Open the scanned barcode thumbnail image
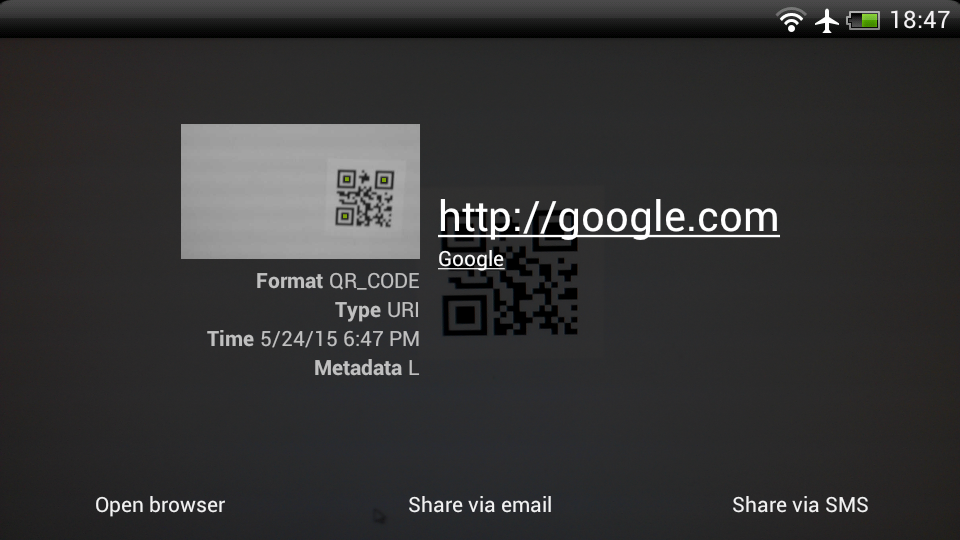This screenshot has height=540, width=960. pos(301,191)
